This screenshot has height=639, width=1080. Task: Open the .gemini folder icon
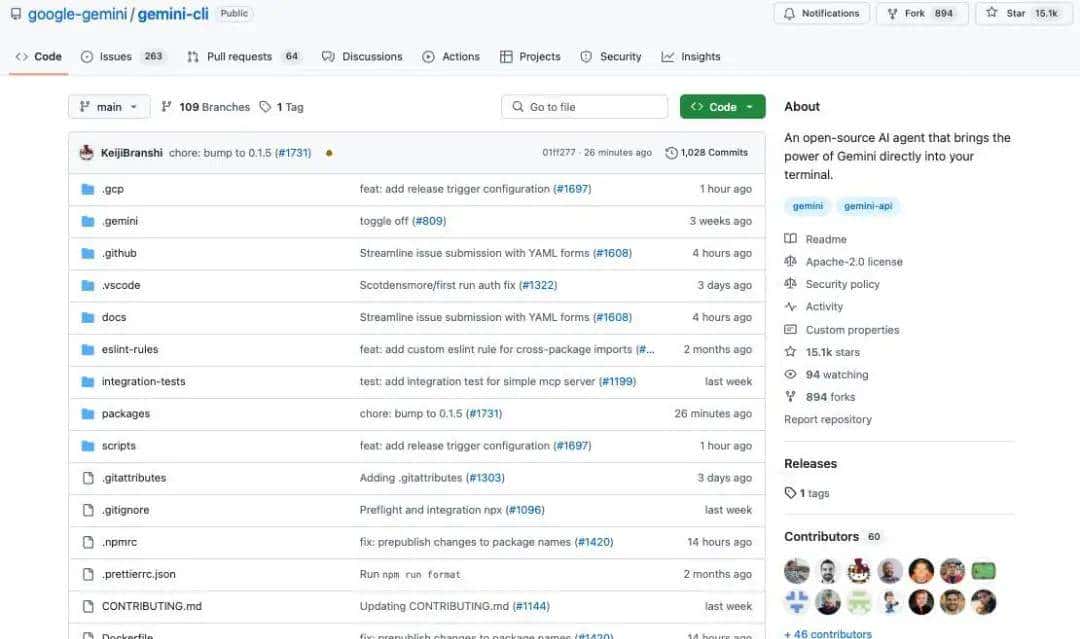click(87, 221)
